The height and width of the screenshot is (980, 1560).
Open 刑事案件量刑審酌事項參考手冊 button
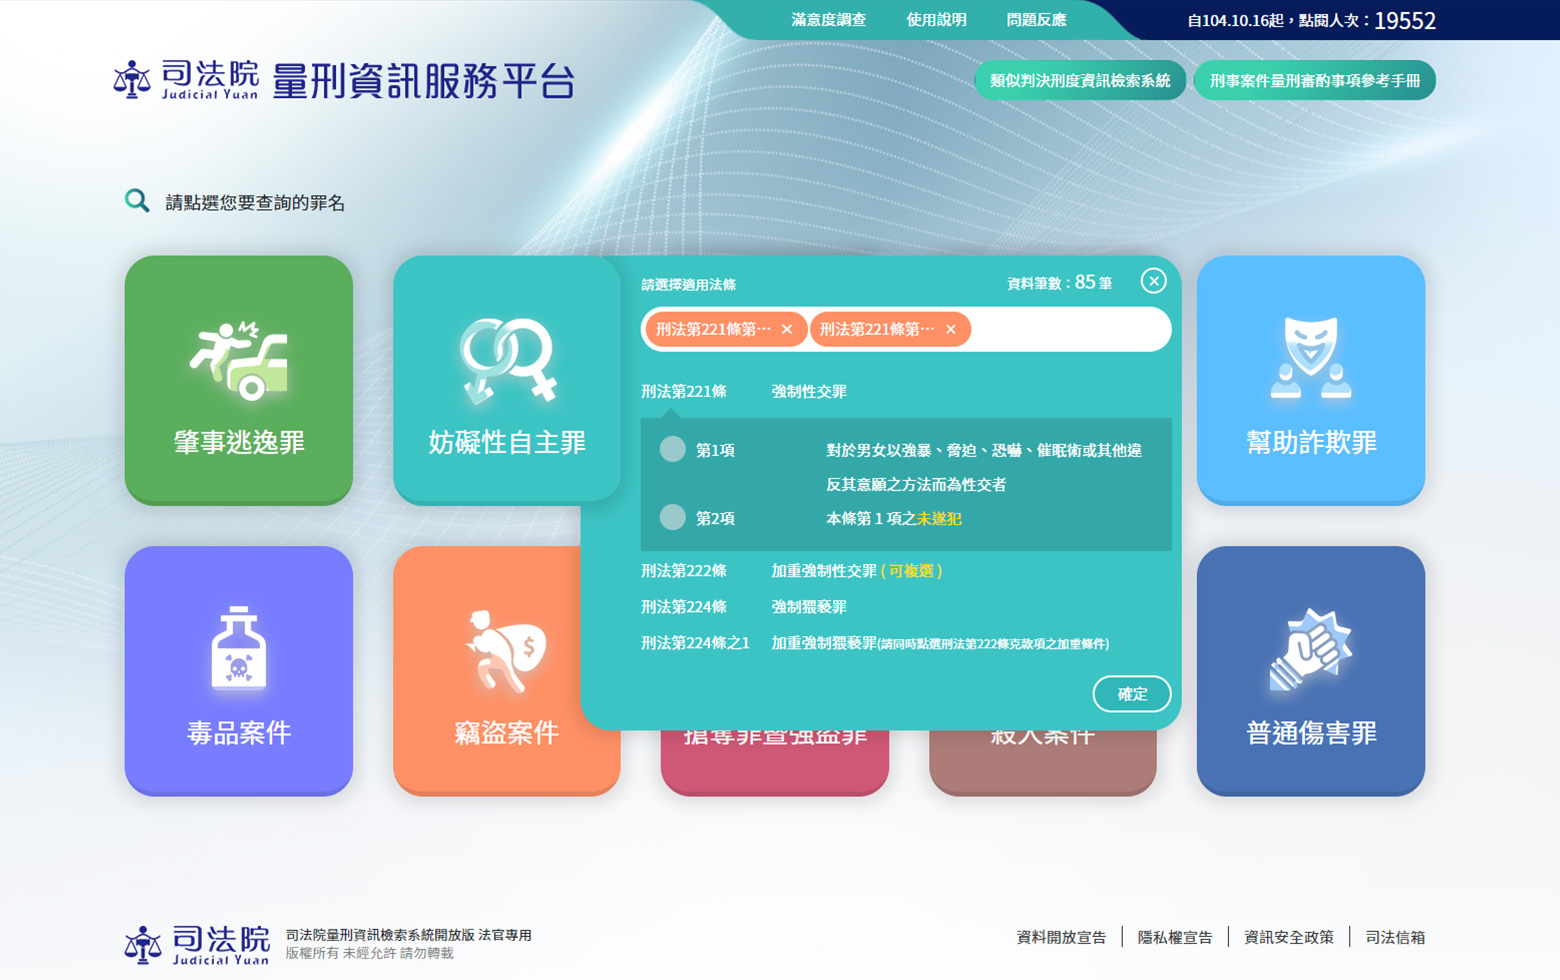(x=1314, y=80)
